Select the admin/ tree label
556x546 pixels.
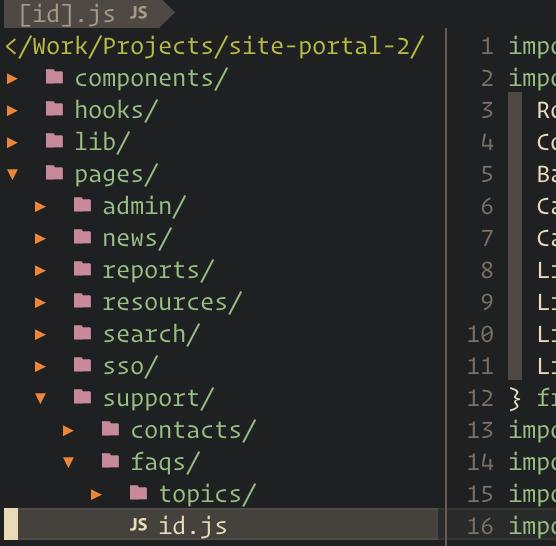click(x=144, y=206)
